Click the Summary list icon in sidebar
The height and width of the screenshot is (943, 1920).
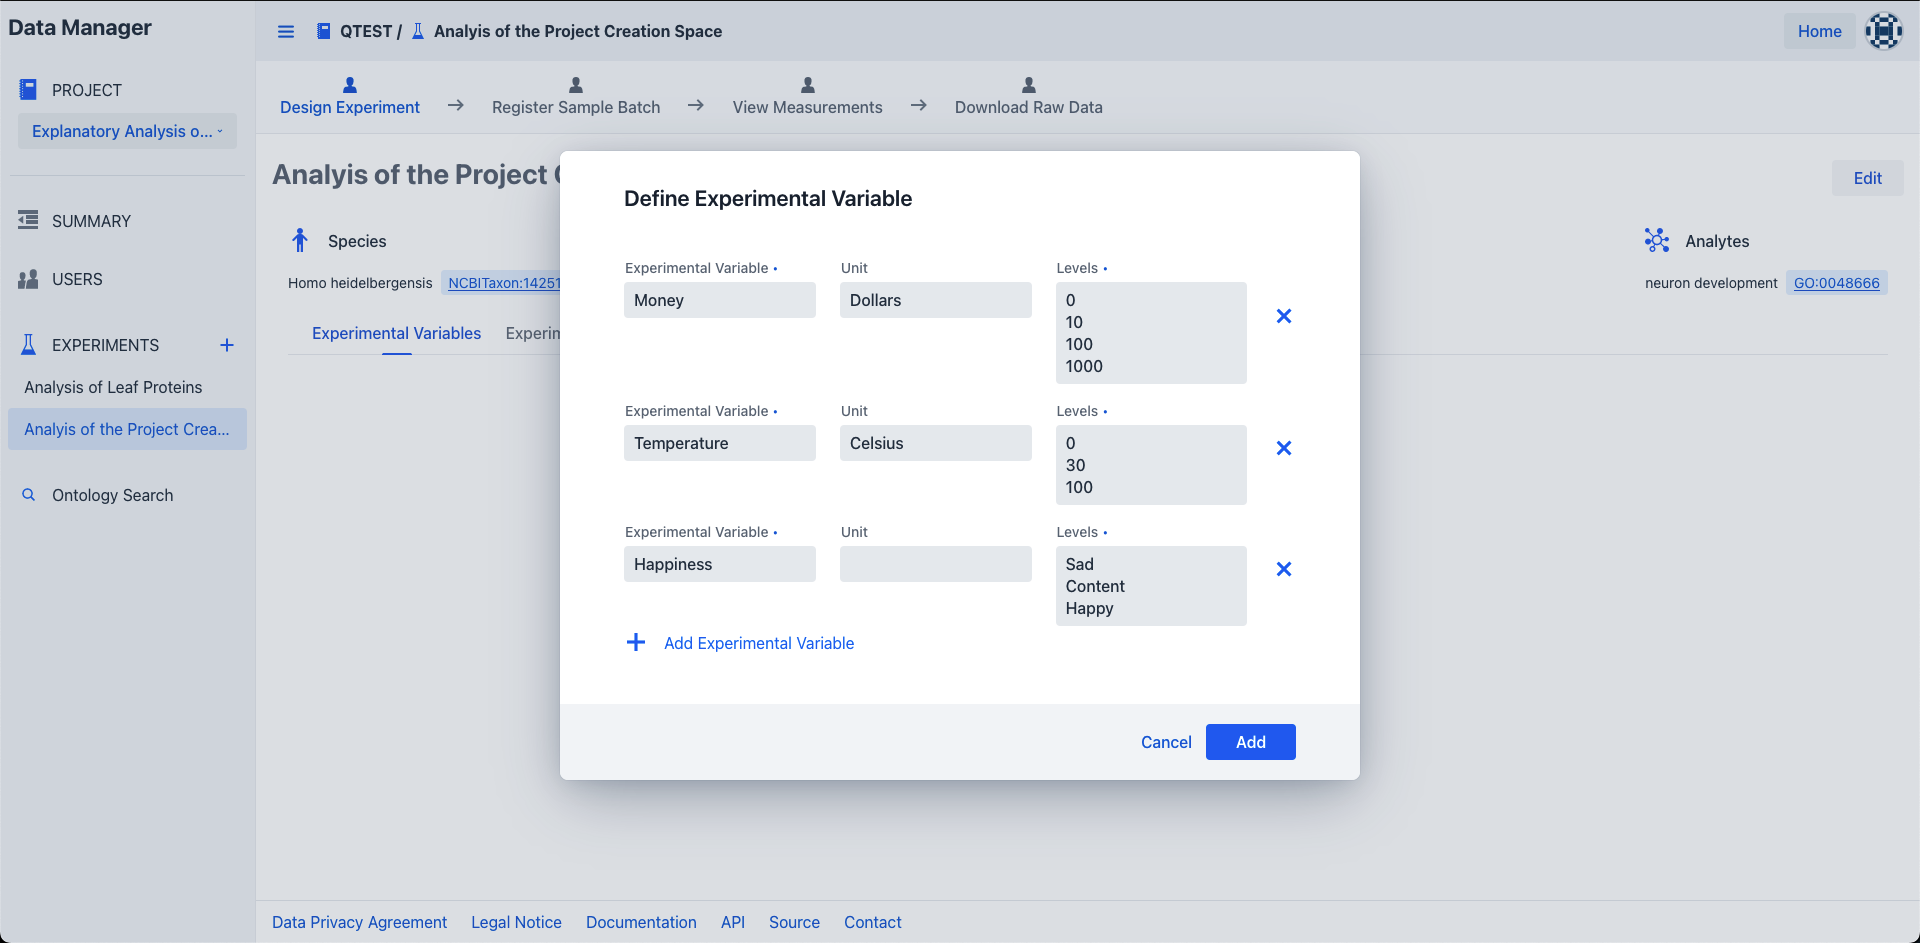click(x=28, y=220)
